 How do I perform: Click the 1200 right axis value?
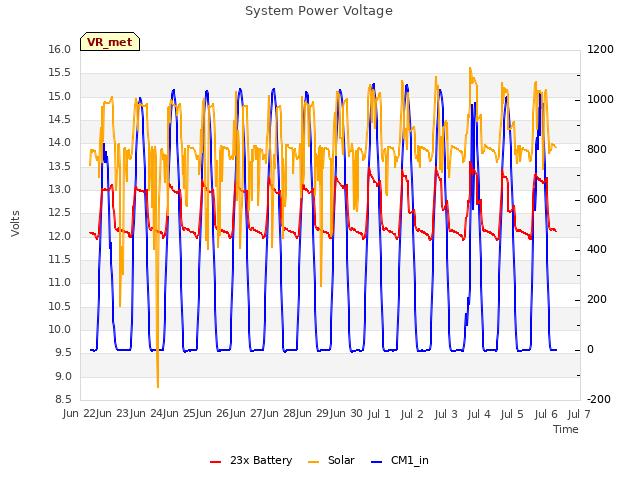600,49
